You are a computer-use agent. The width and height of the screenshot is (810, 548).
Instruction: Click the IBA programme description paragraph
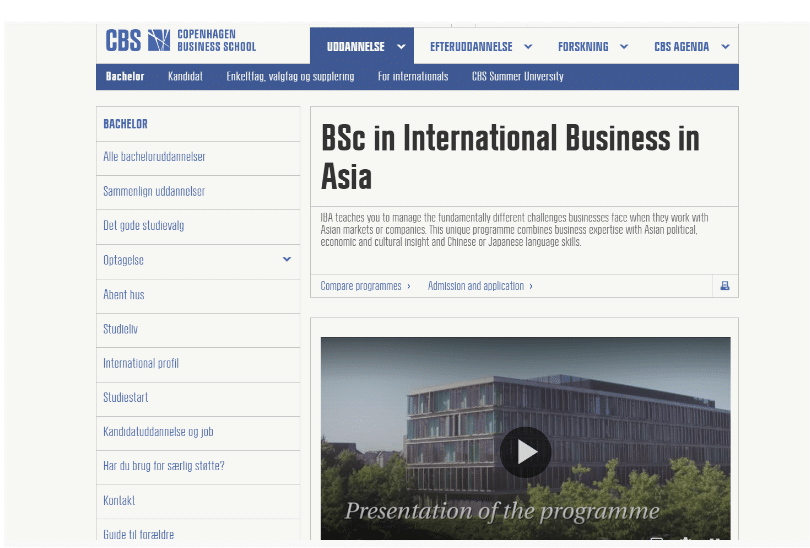[x=514, y=230]
